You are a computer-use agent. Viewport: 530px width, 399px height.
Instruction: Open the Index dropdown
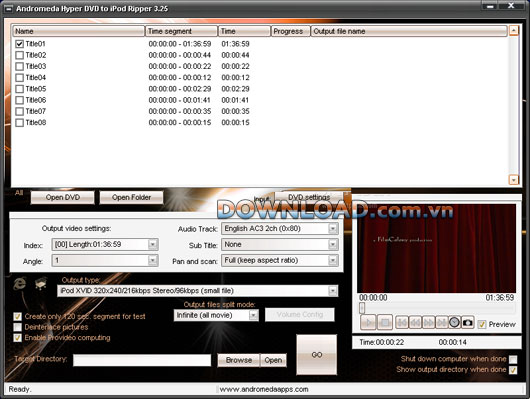153,244
